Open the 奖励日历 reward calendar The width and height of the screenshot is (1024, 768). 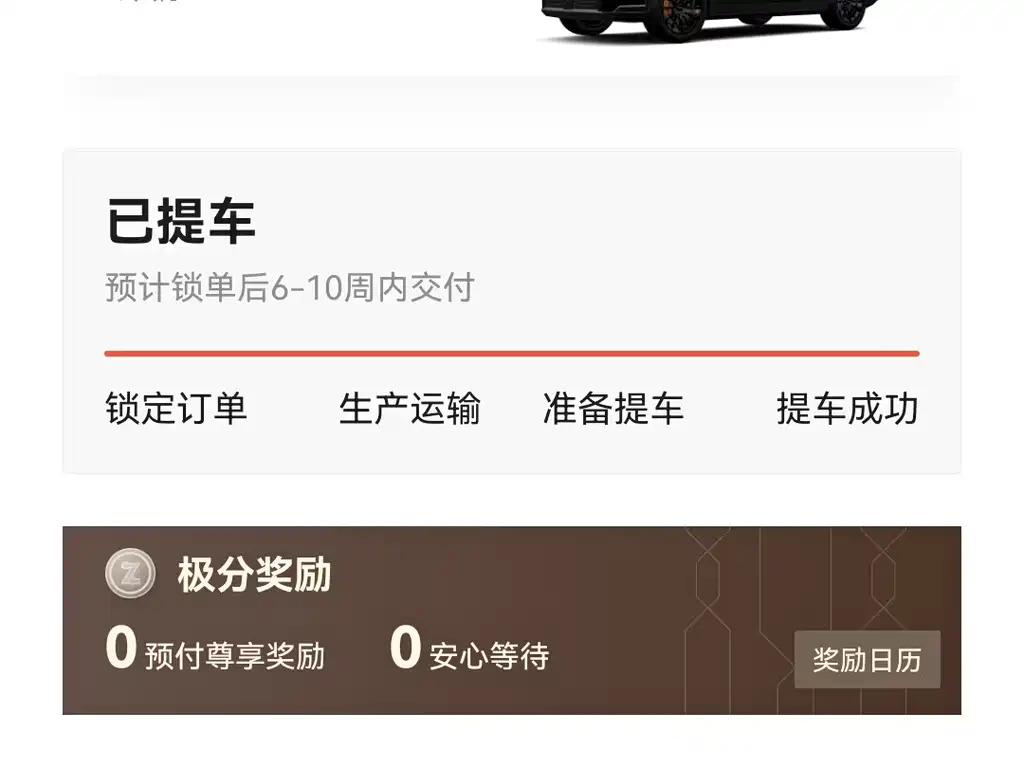(867, 660)
